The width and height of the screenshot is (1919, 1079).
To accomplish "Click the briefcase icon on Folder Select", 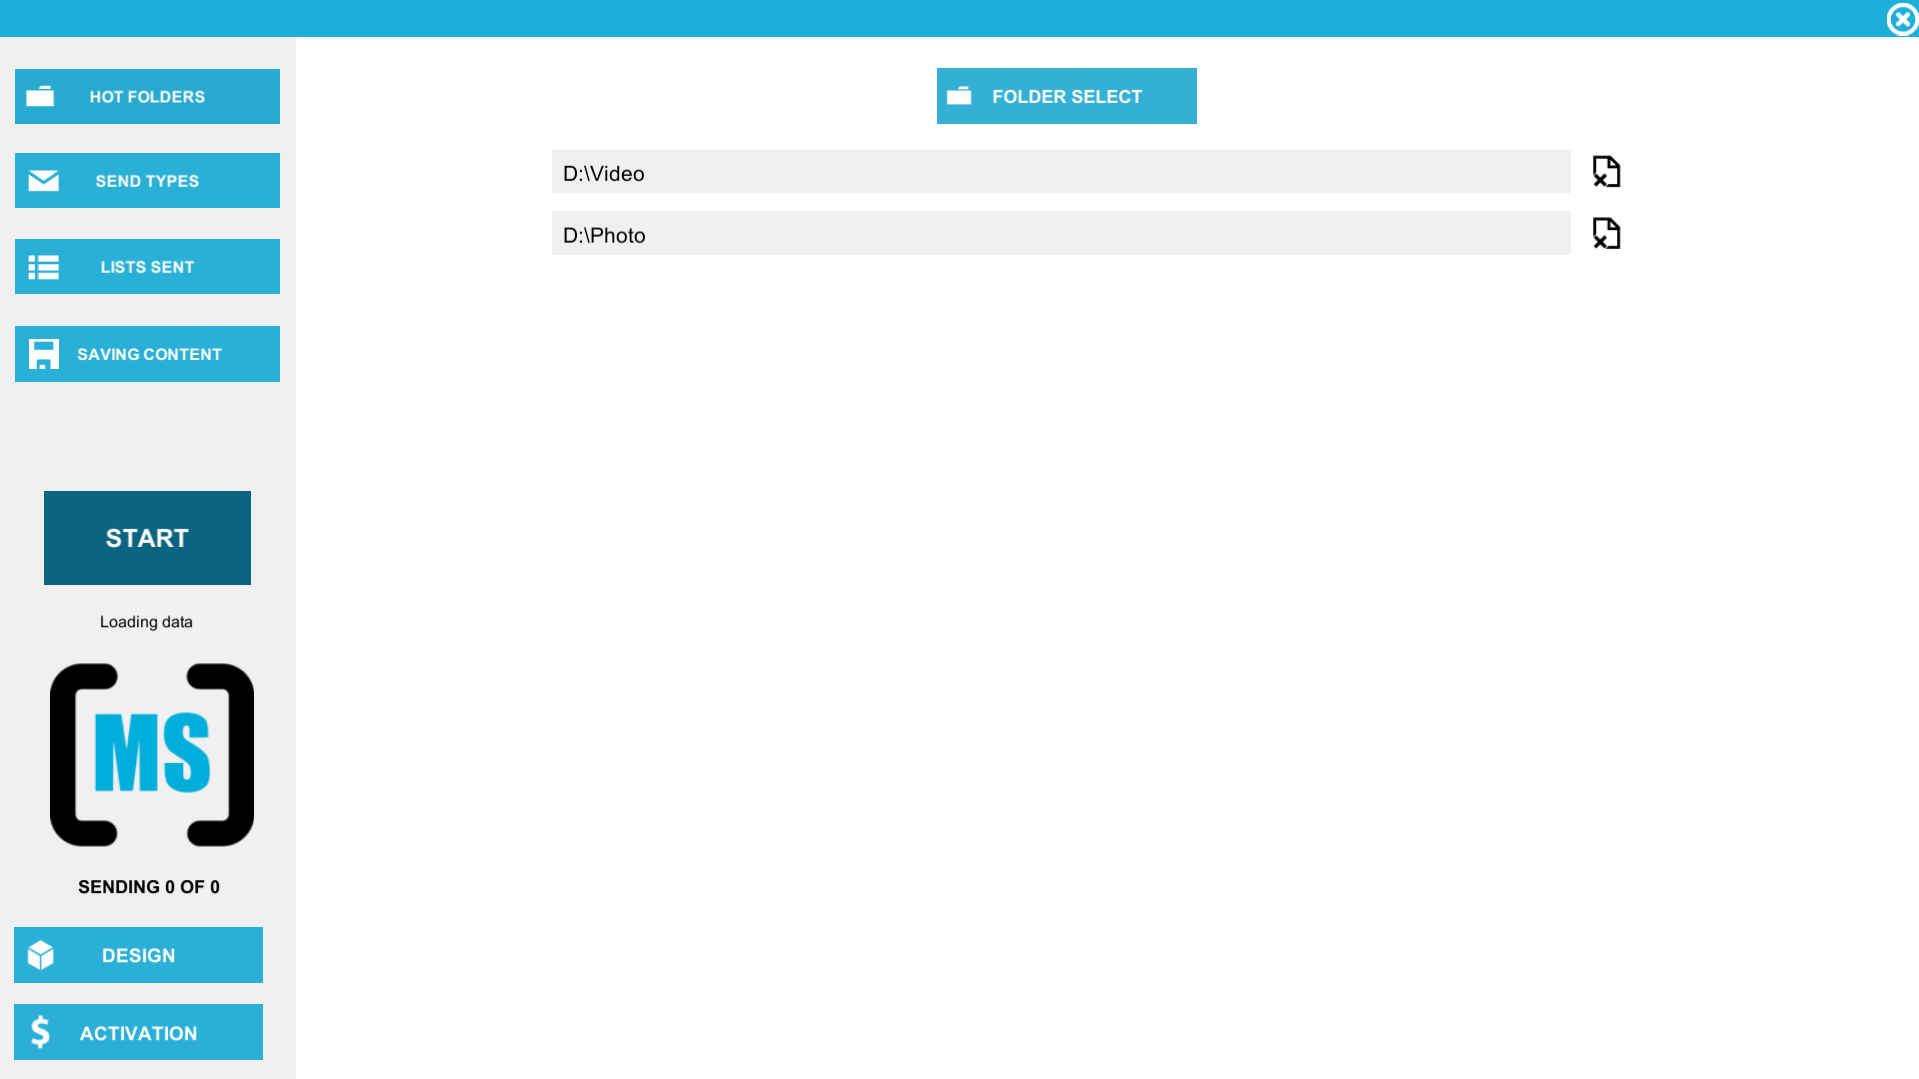I will pos(959,96).
